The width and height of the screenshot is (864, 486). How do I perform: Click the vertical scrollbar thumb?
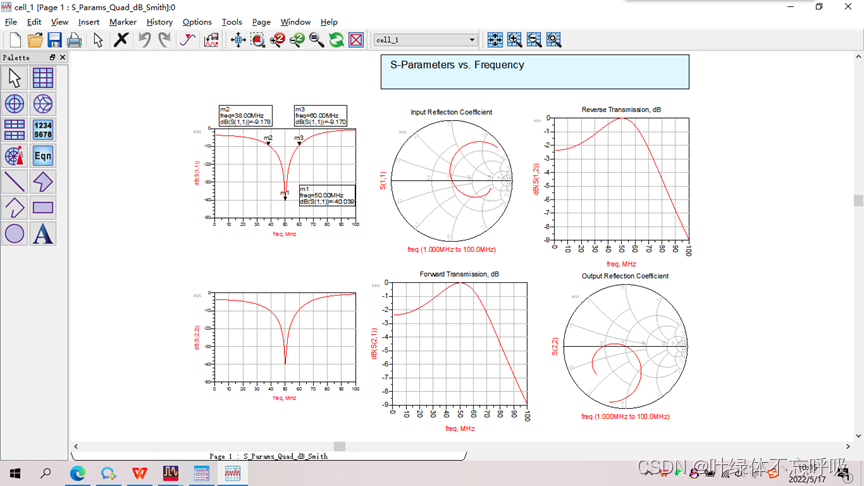click(858, 200)
